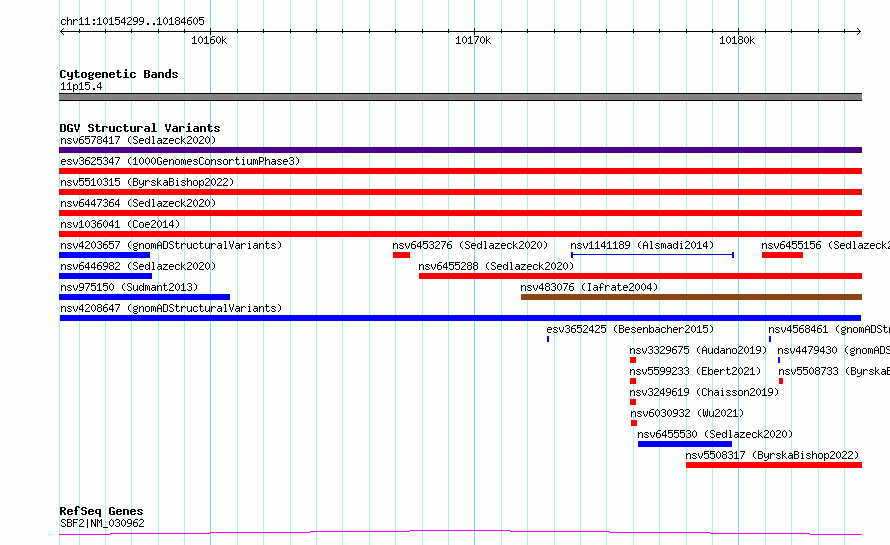Select nsv5508733 variant label

pos(834,371)
